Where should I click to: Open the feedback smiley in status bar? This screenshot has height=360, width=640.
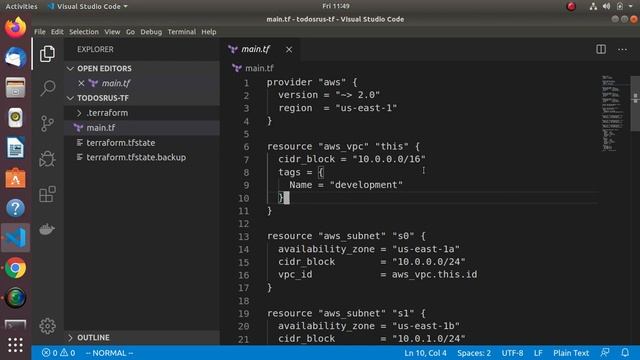605,353
